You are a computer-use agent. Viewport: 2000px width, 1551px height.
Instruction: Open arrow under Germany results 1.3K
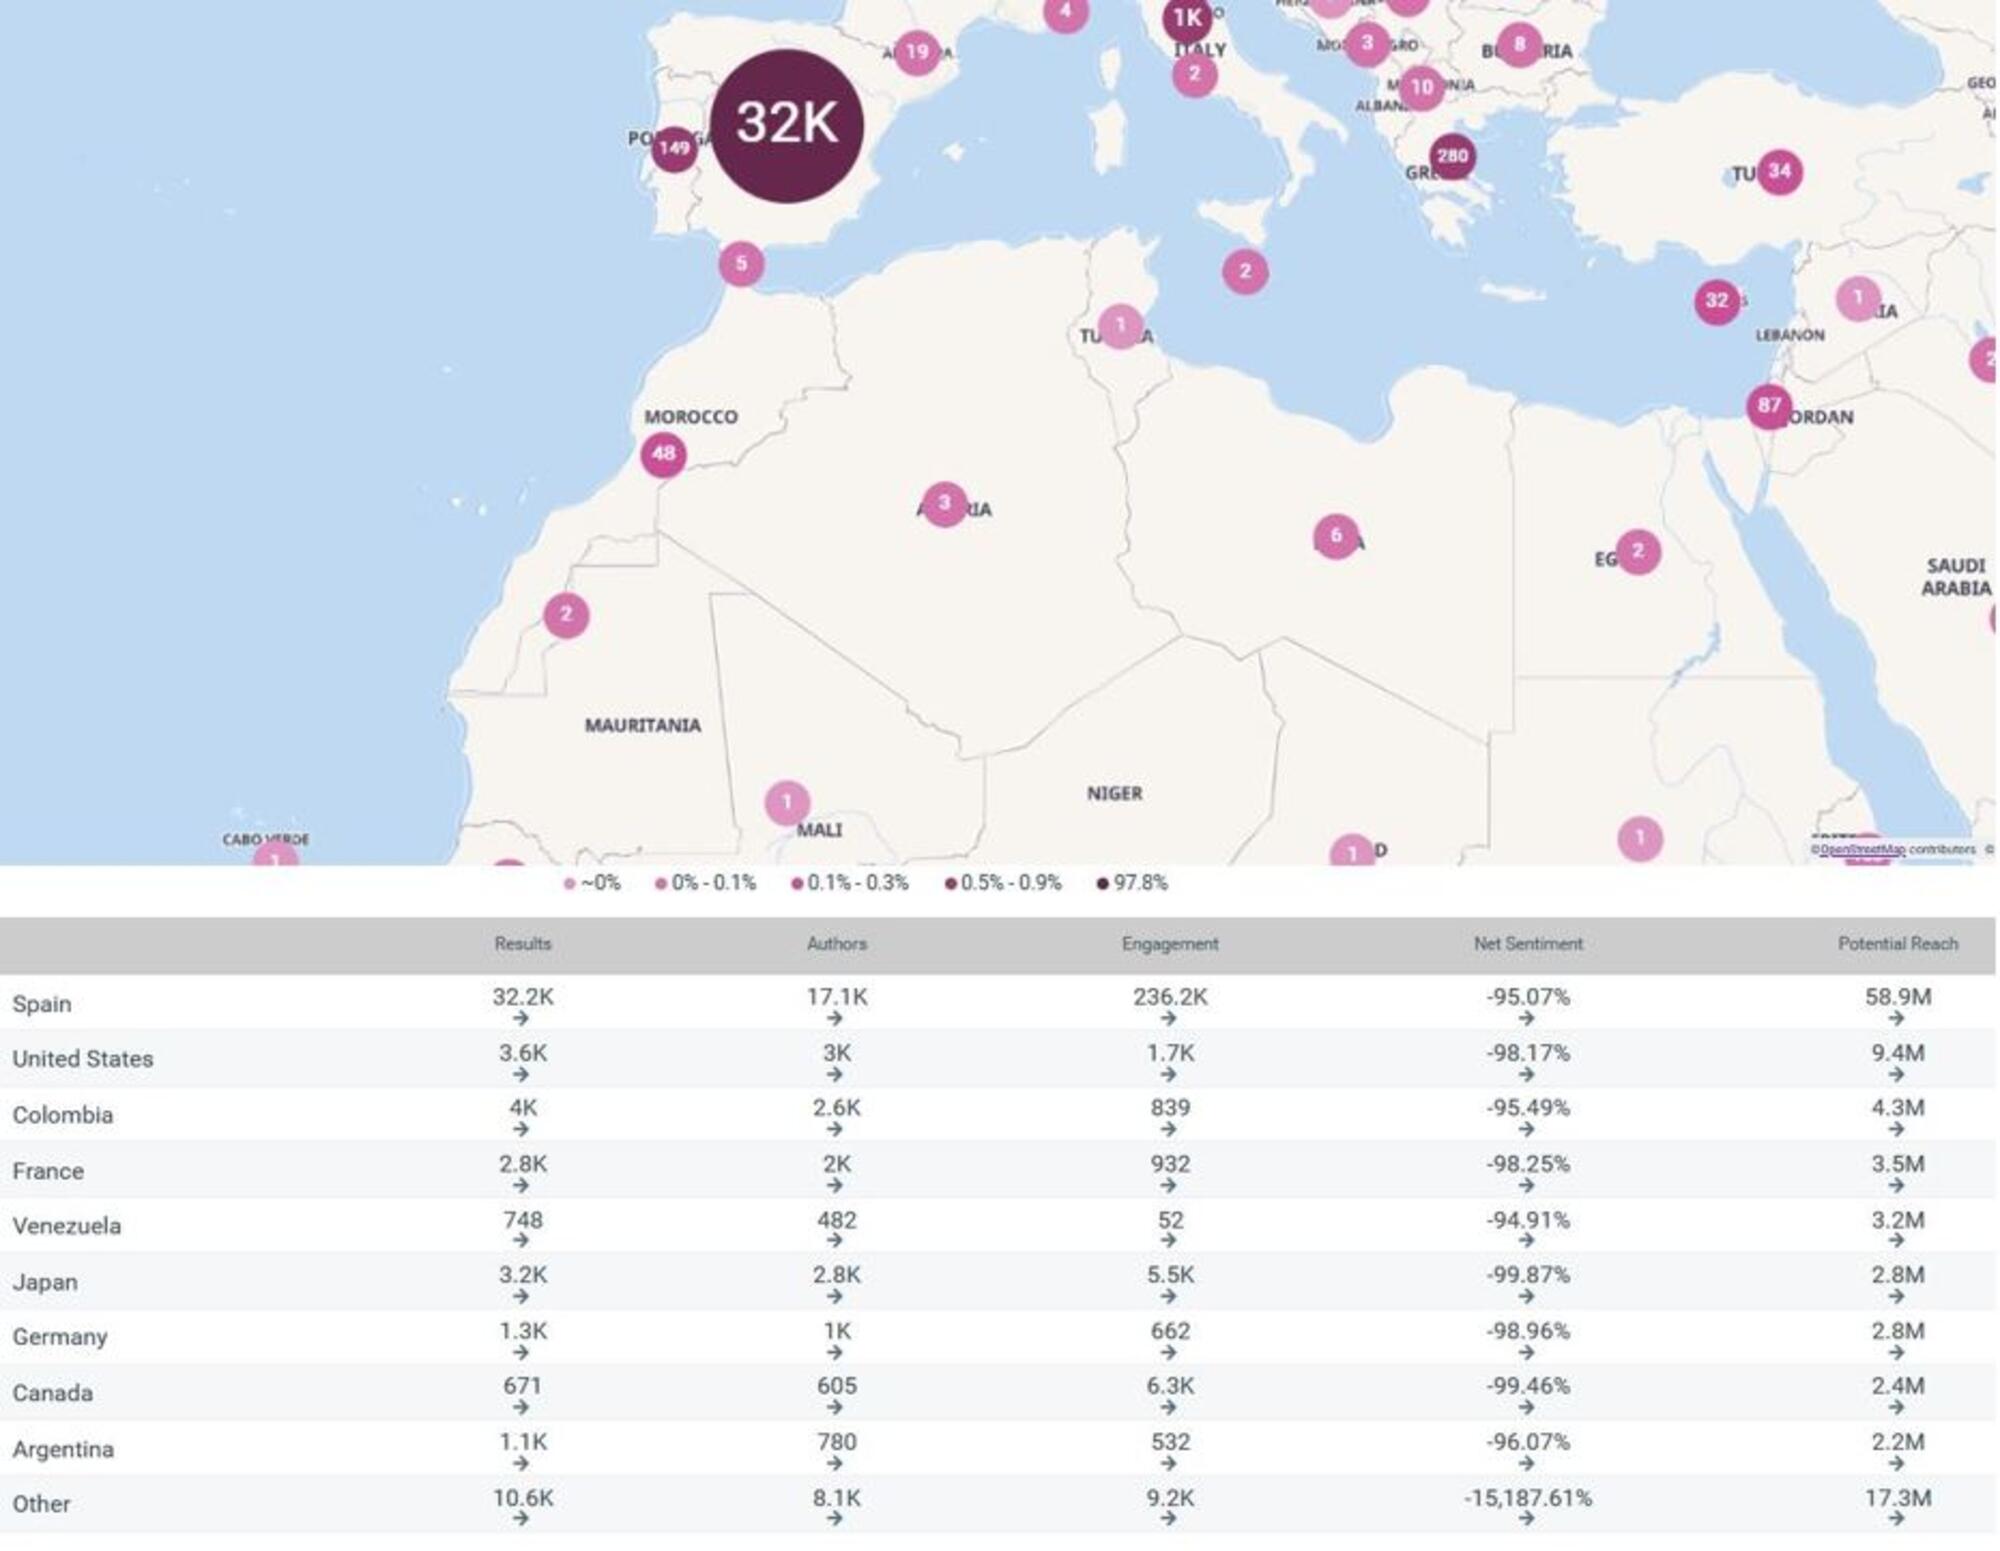click(x=520, y=1353)
